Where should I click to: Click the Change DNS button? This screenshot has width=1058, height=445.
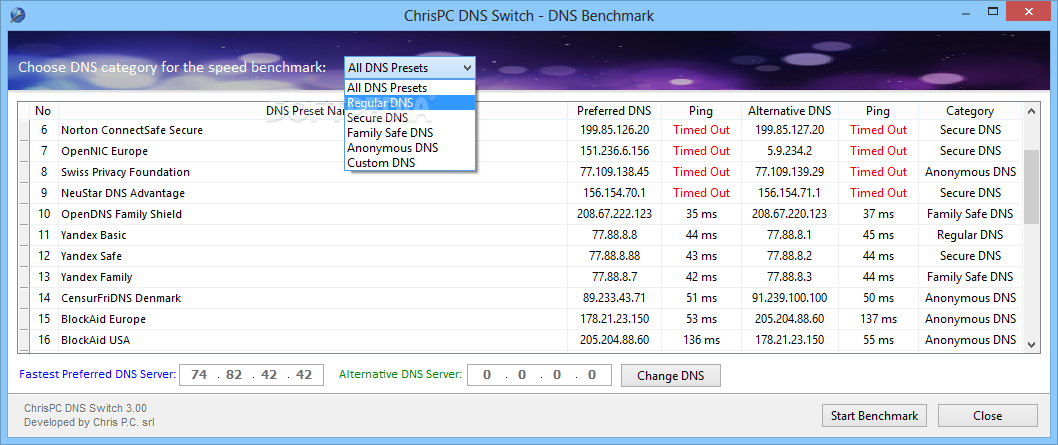[x=670, y=376]
